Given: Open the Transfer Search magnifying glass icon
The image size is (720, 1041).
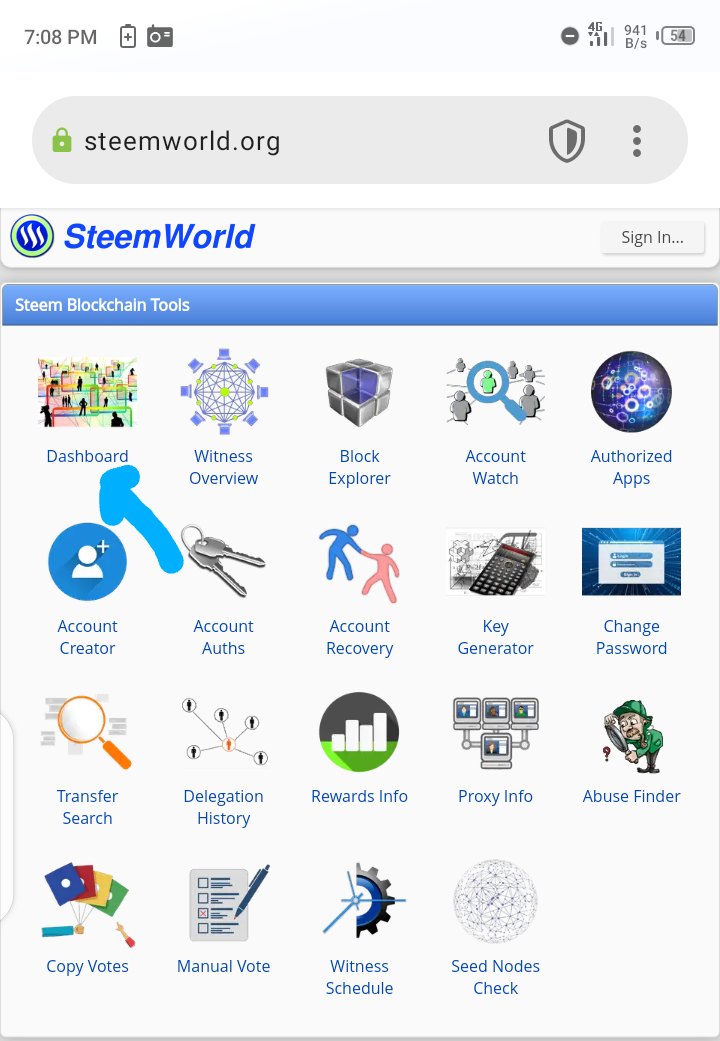Looking at the screenshot, I should point(87,732).
